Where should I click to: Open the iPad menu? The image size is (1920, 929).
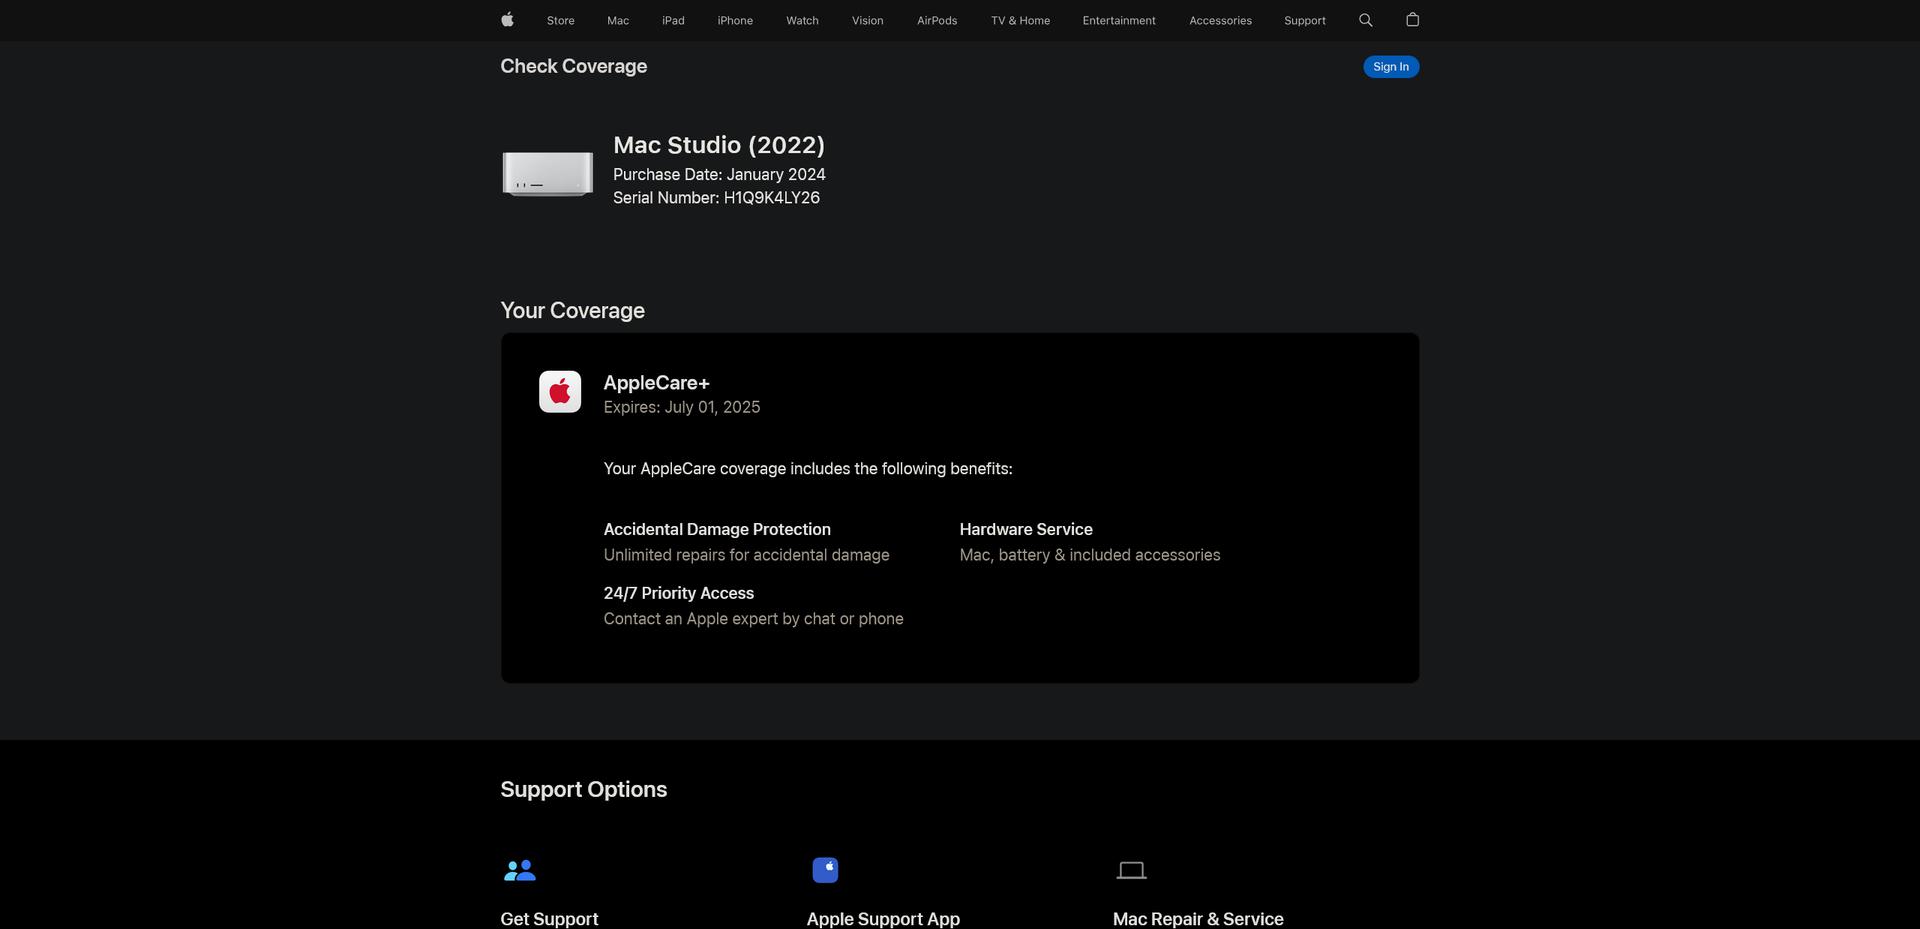click(x=673, y=21)
